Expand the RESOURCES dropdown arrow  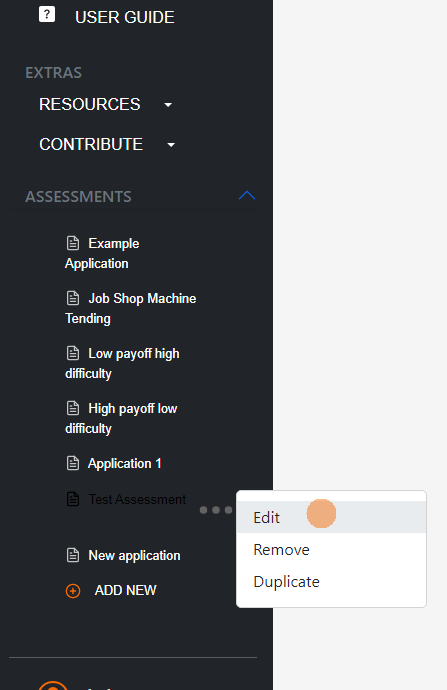click(x=168, y=105)
